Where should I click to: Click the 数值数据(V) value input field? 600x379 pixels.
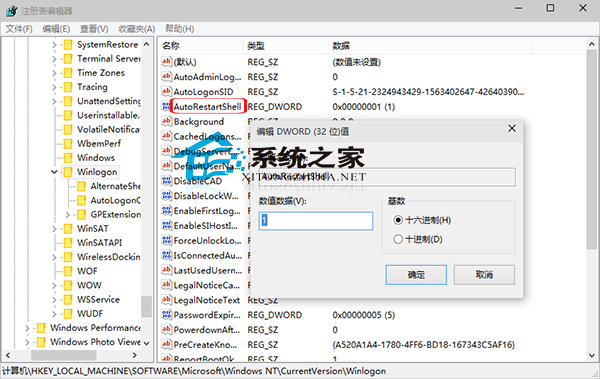316,221
